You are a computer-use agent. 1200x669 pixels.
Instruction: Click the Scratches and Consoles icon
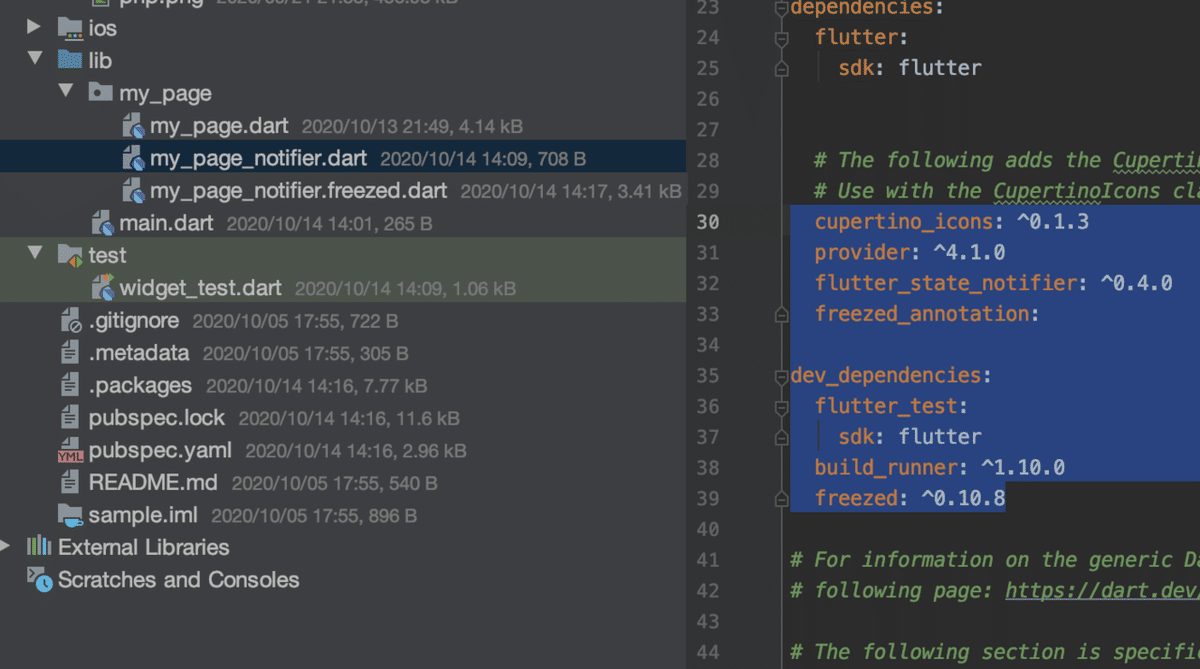coord(39,579)
